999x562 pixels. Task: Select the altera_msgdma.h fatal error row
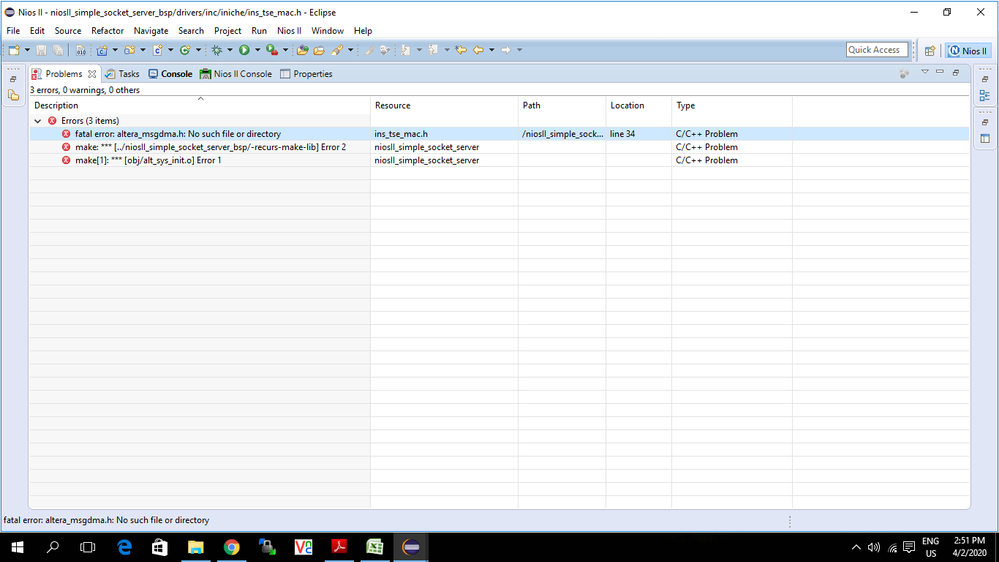pyautogui.click(x=177, y=134)
